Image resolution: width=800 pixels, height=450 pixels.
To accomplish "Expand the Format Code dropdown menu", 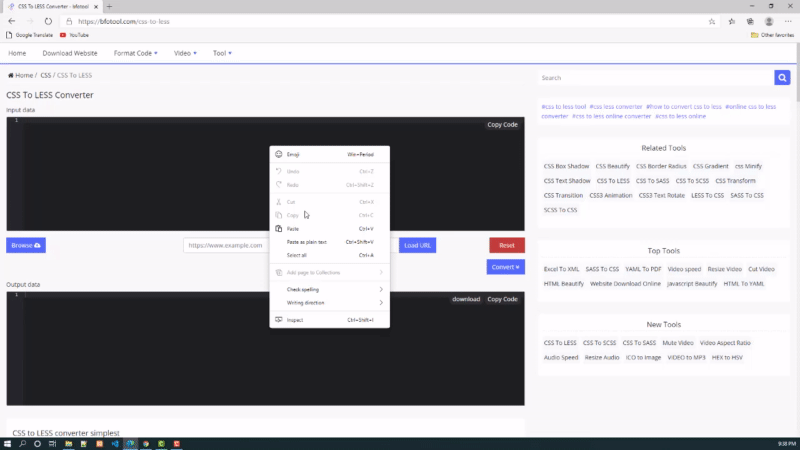I will pos(135,53).
